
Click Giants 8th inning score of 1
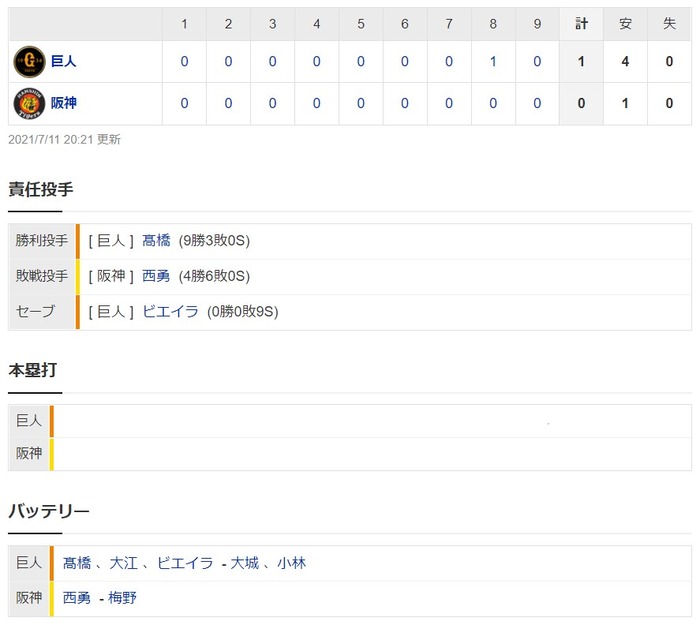pos(493,62)
